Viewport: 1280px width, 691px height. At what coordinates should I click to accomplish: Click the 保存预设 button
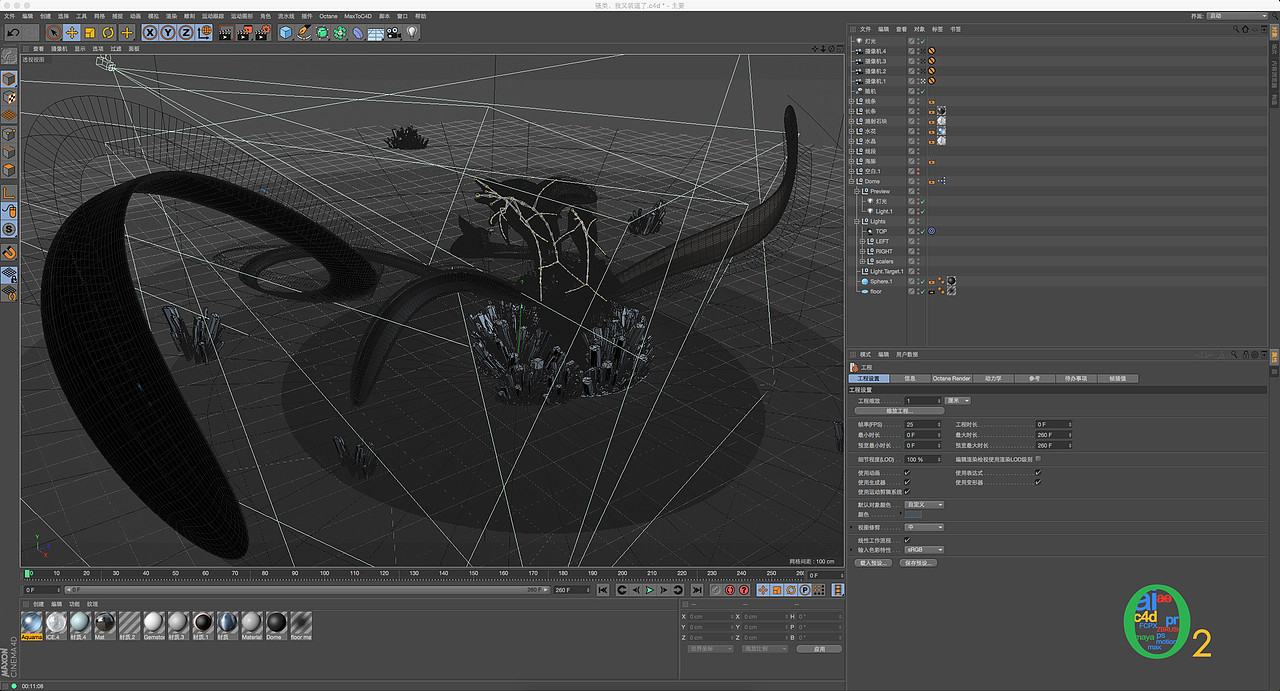click(917, 563)
